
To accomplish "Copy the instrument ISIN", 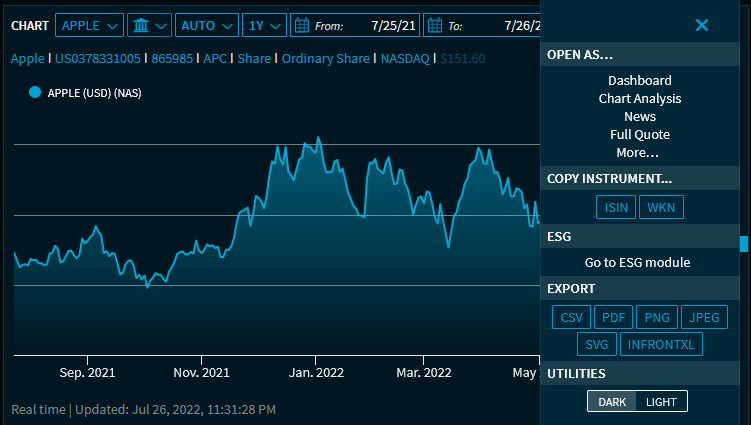I will [x=614, y=208].
